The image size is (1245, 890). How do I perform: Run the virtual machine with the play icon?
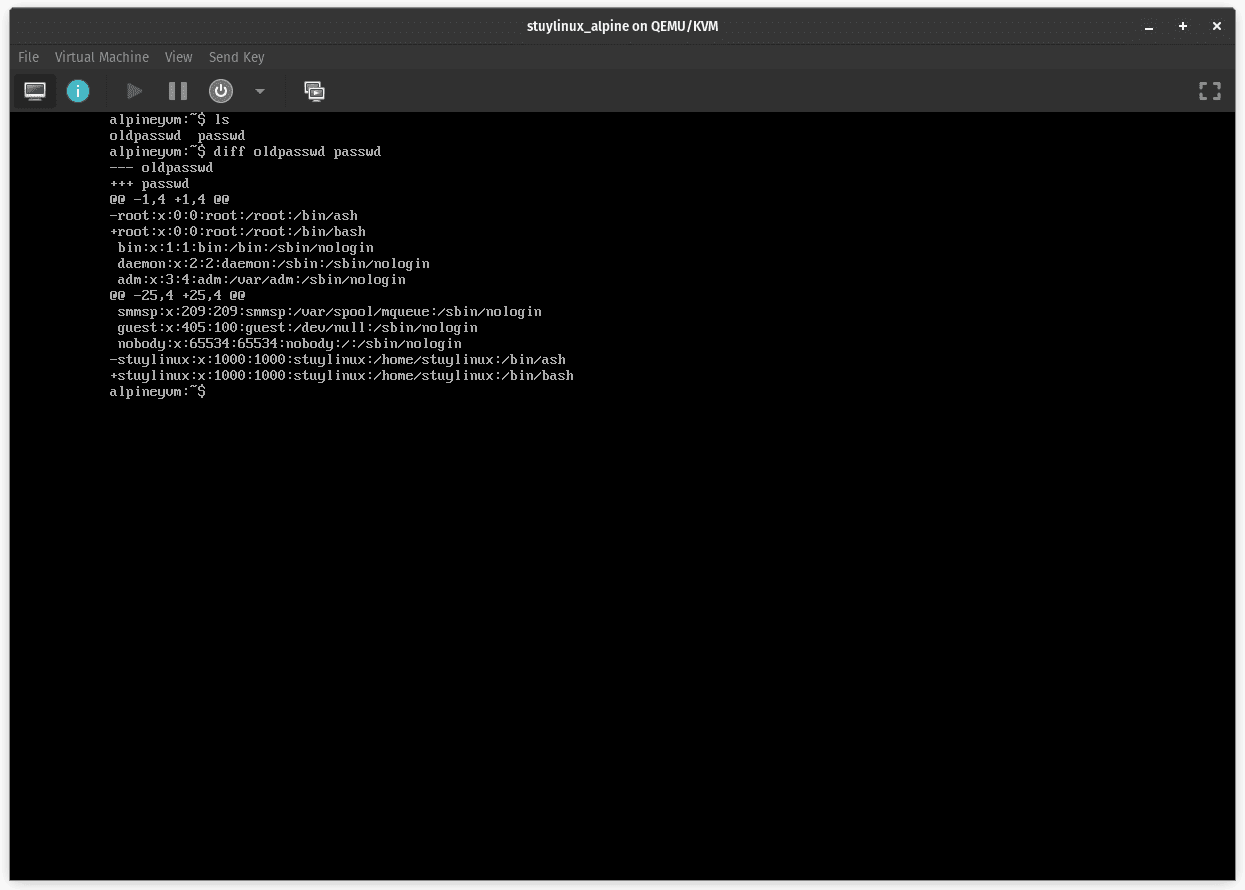133,91
